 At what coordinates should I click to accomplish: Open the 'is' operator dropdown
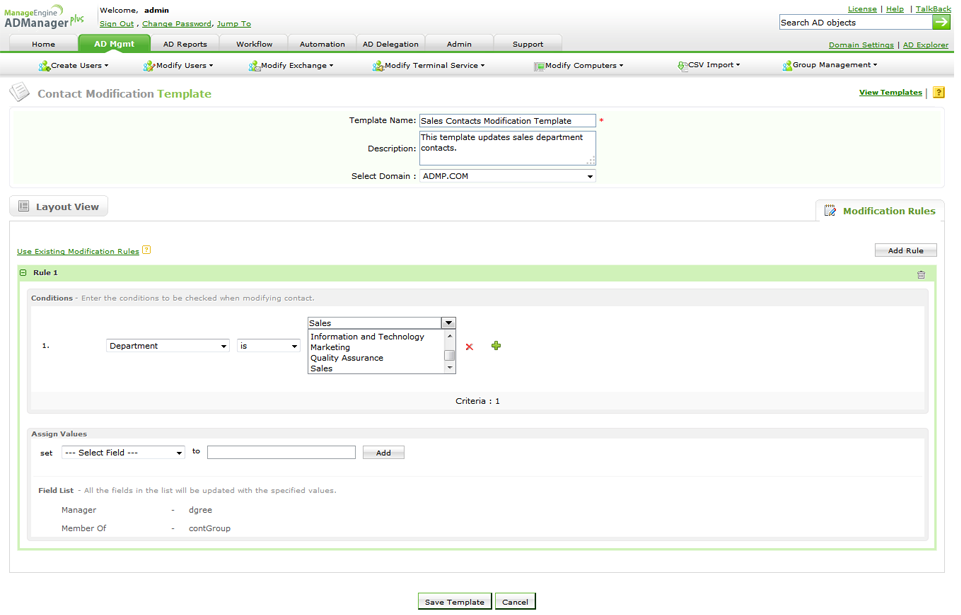click(x=268, y=346)
